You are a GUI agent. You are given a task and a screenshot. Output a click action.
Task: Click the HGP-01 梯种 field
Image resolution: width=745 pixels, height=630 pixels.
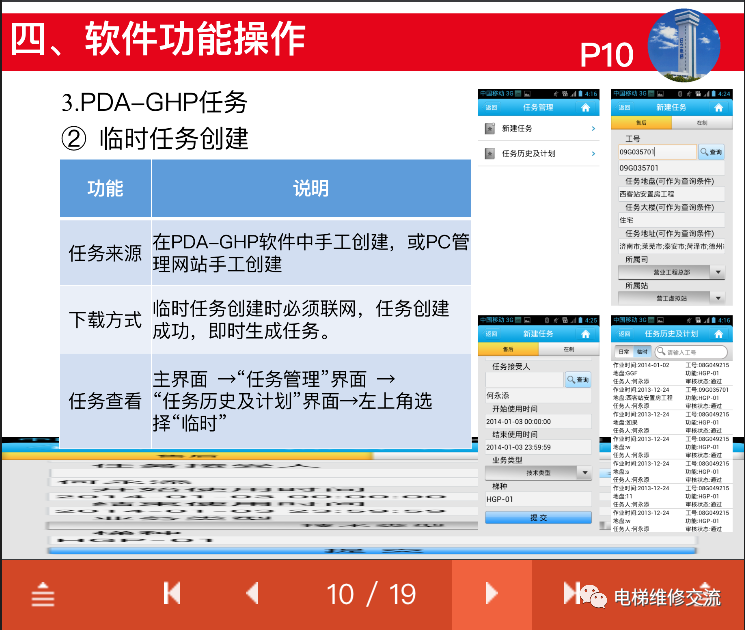click(538, 499)
